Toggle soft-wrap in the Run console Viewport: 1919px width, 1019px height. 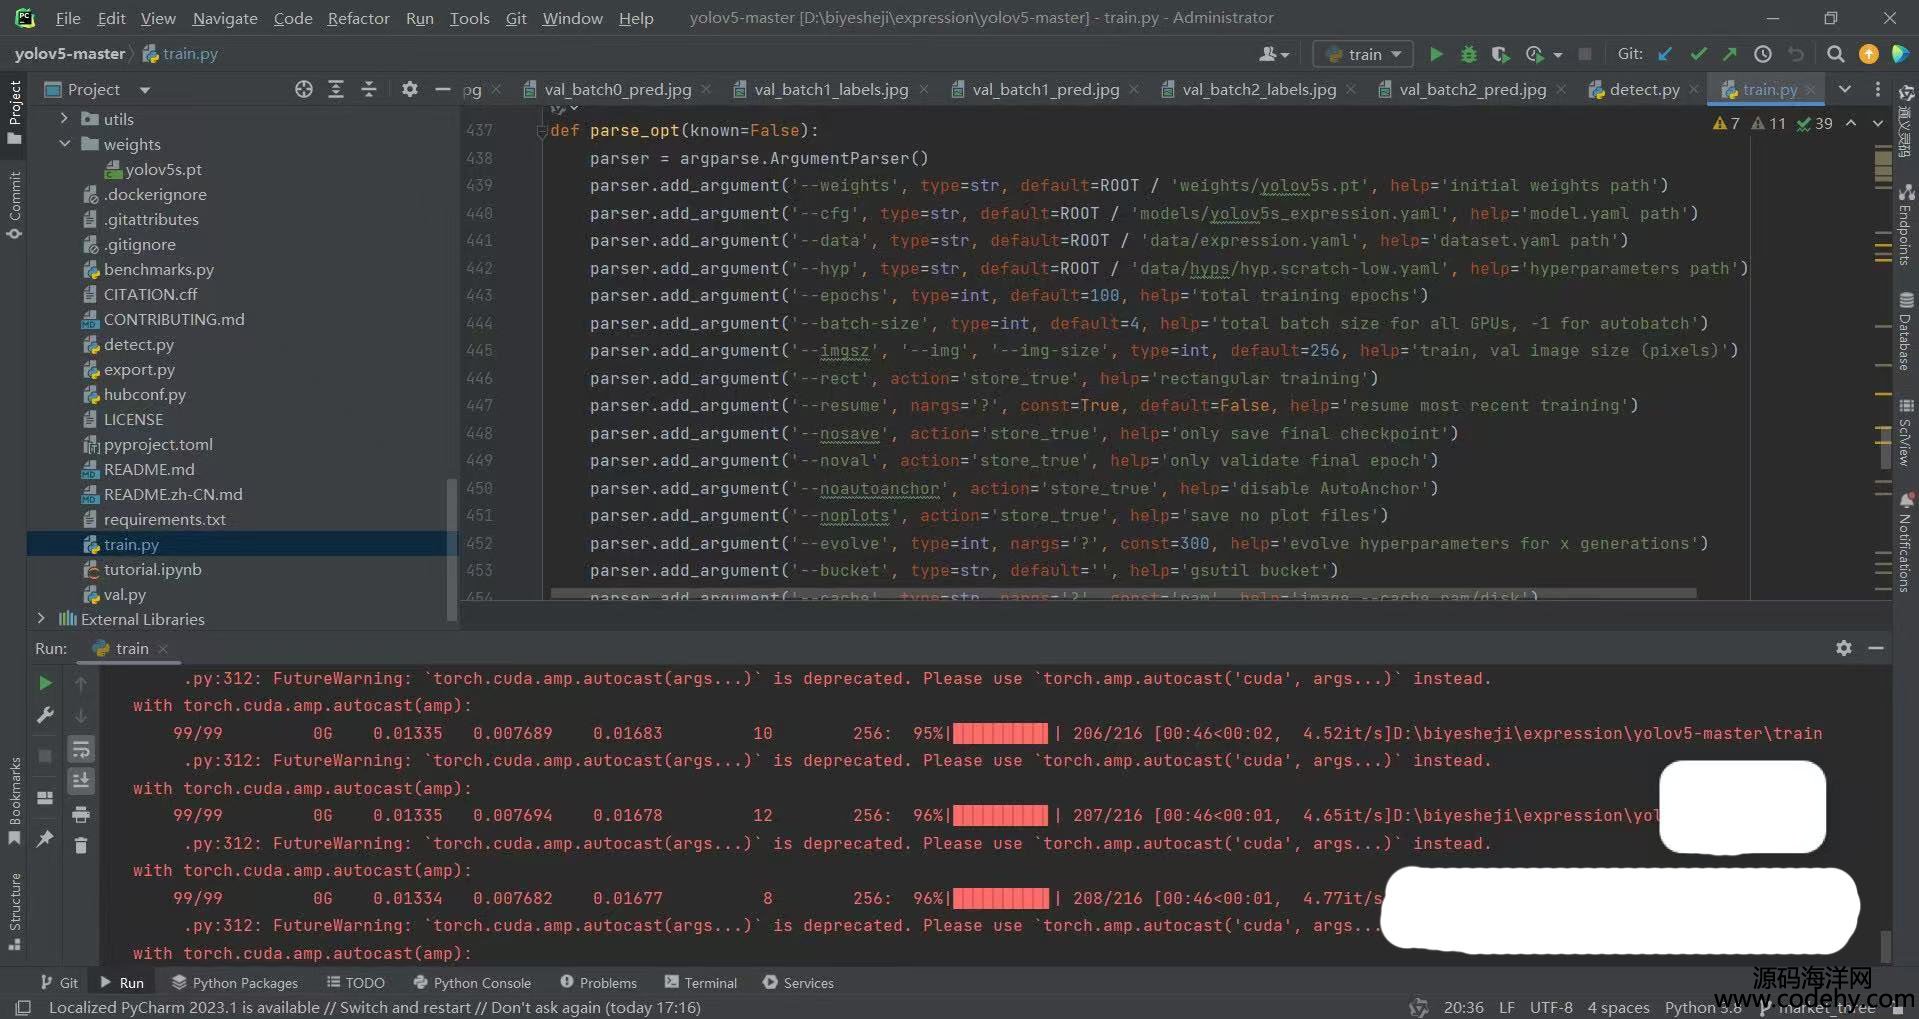click(x=81, y=749)
